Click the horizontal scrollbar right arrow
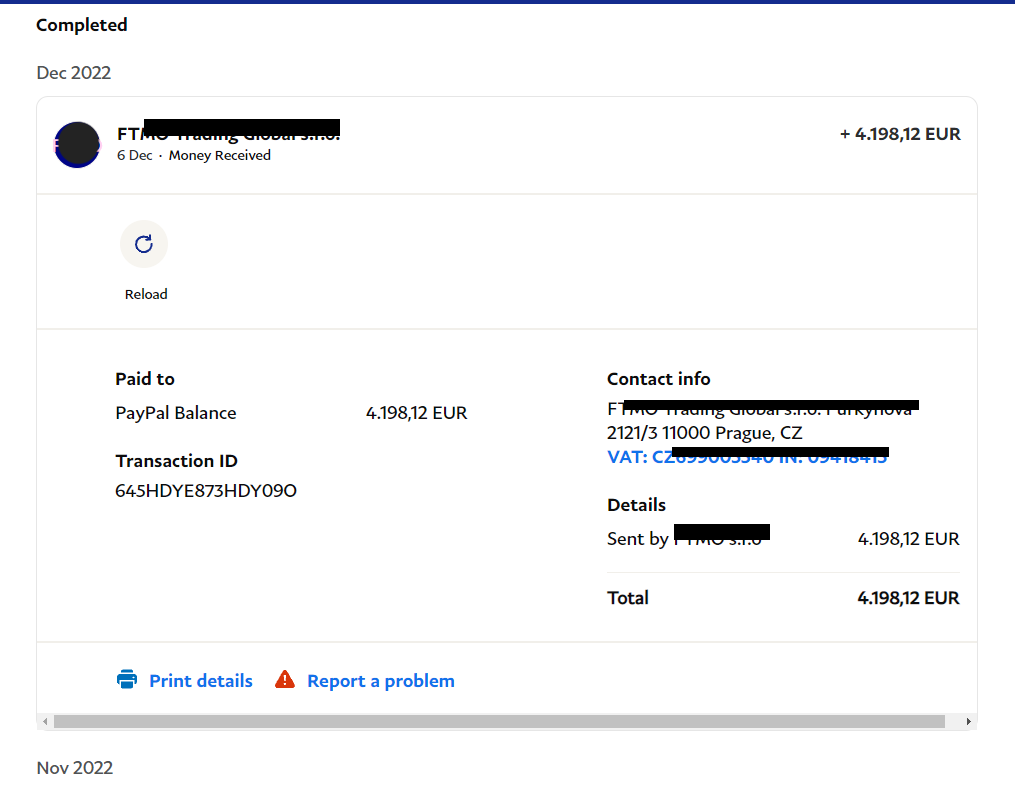This screenshot has width=1015, height=789. tap(968, 721)
